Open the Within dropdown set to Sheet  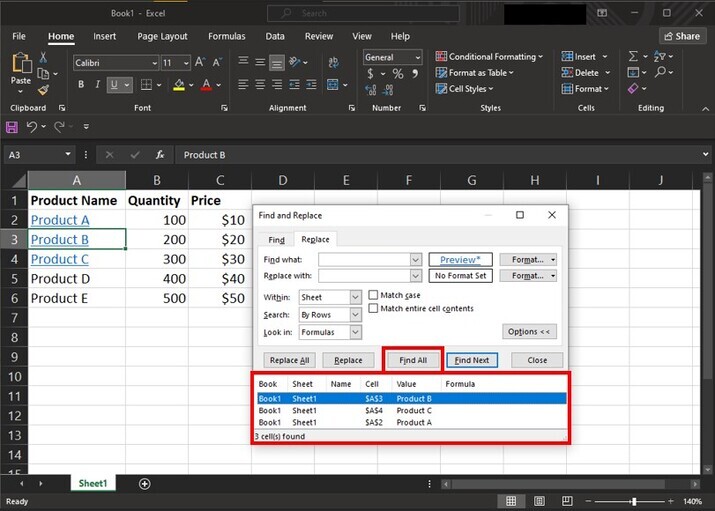point(356,298)
